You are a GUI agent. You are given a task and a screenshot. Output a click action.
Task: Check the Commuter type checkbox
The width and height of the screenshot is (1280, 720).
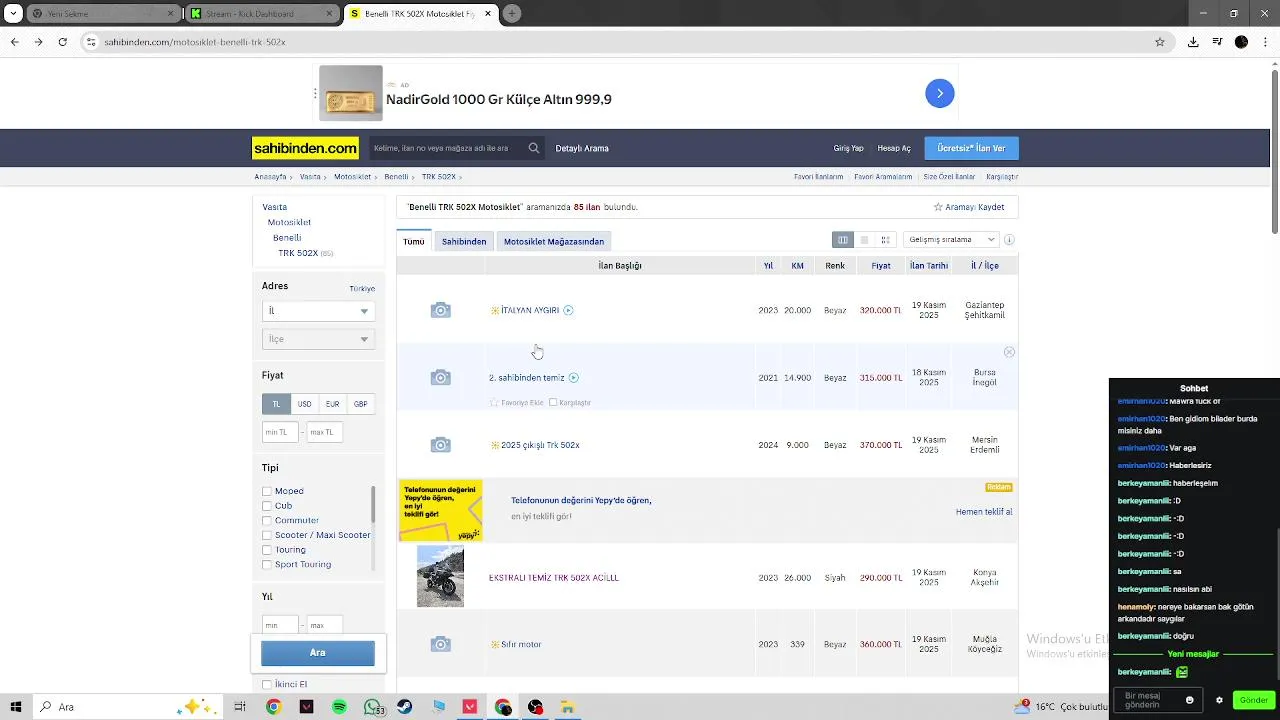coord(267,520)
